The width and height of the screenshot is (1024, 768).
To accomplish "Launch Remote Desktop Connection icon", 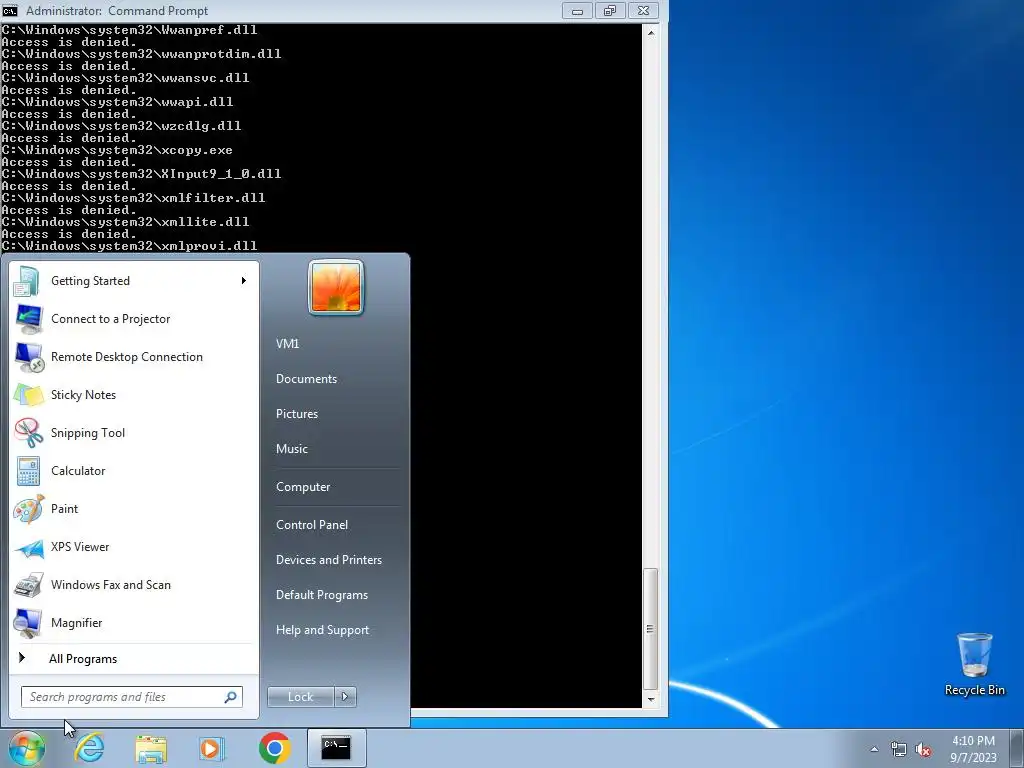I will [28, 357].
